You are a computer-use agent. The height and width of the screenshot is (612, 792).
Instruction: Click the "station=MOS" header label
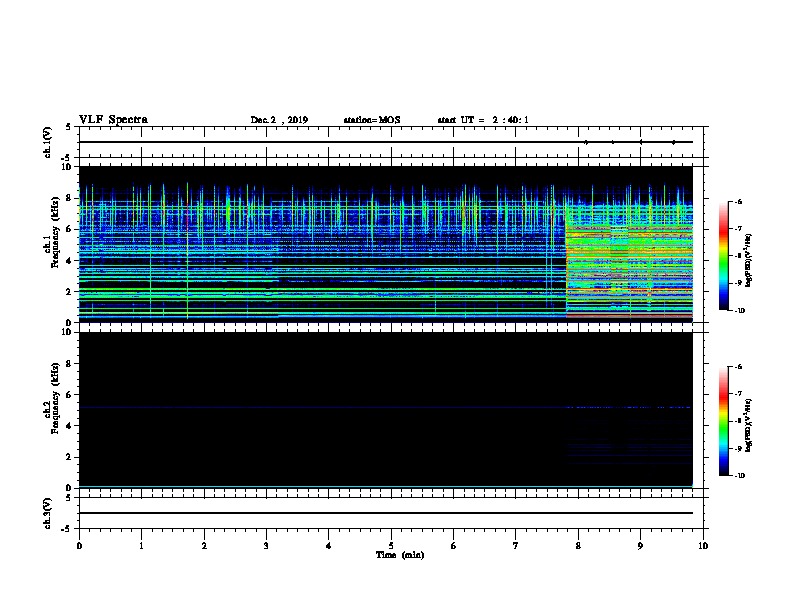tap(372, 120)
